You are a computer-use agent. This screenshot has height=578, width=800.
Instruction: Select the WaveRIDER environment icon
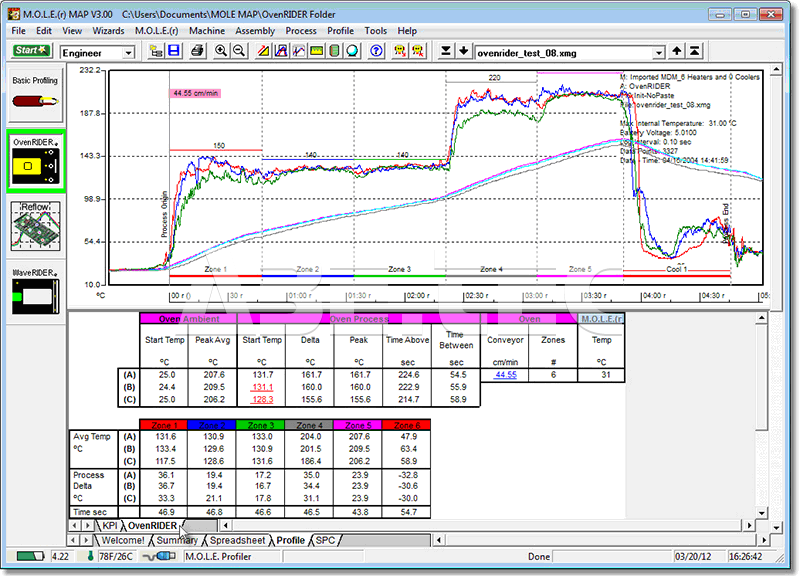[x=35, y=291]
